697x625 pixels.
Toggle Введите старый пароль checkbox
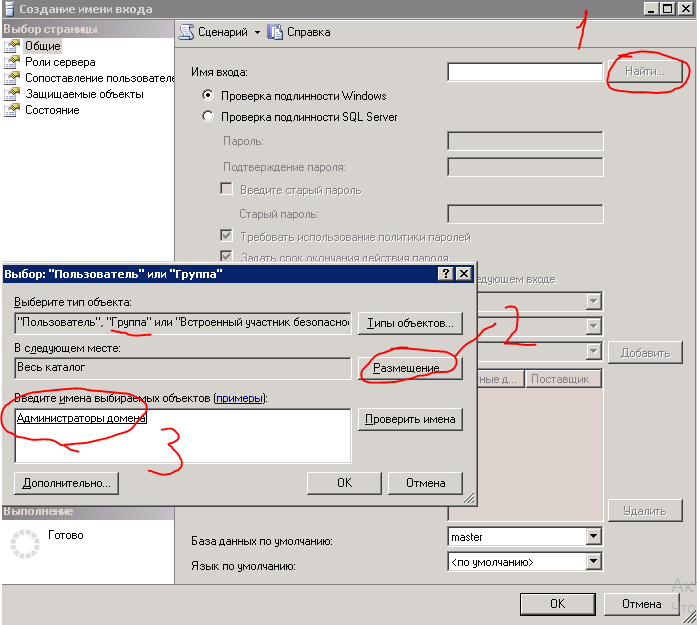point(226,189)
